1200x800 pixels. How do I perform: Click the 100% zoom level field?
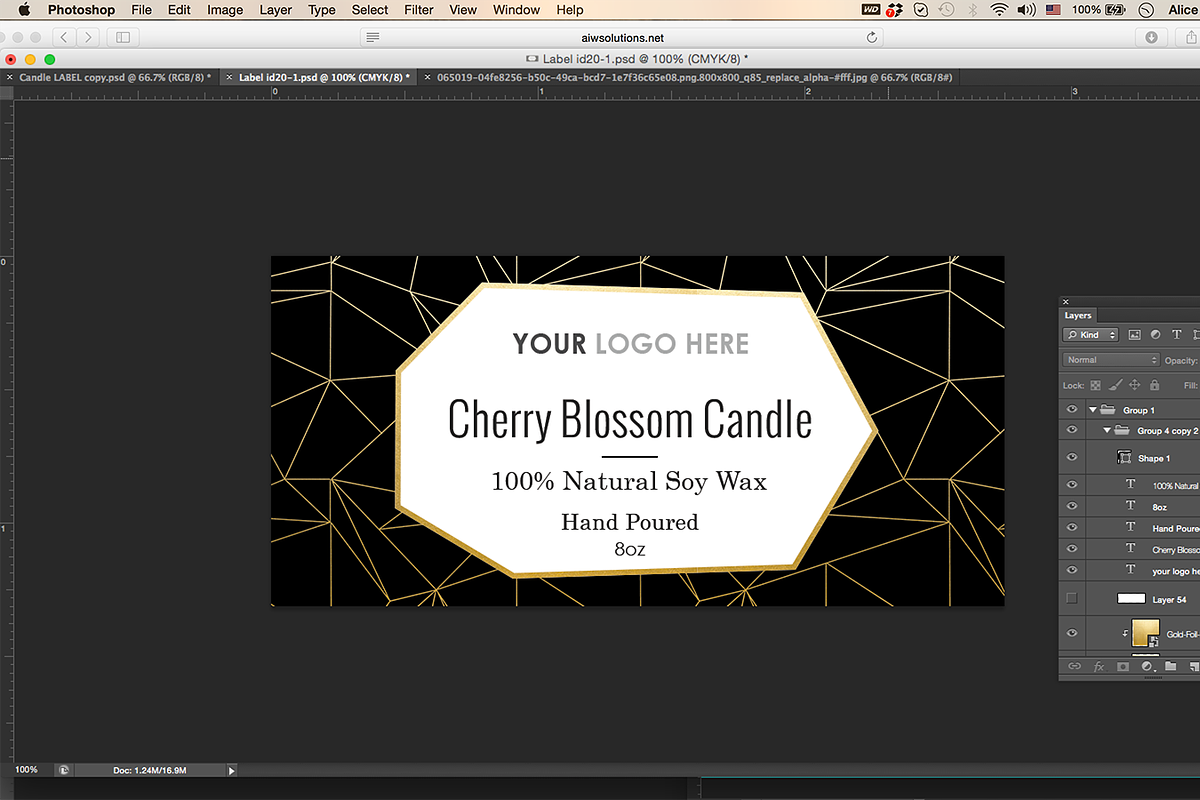(26, 770)
